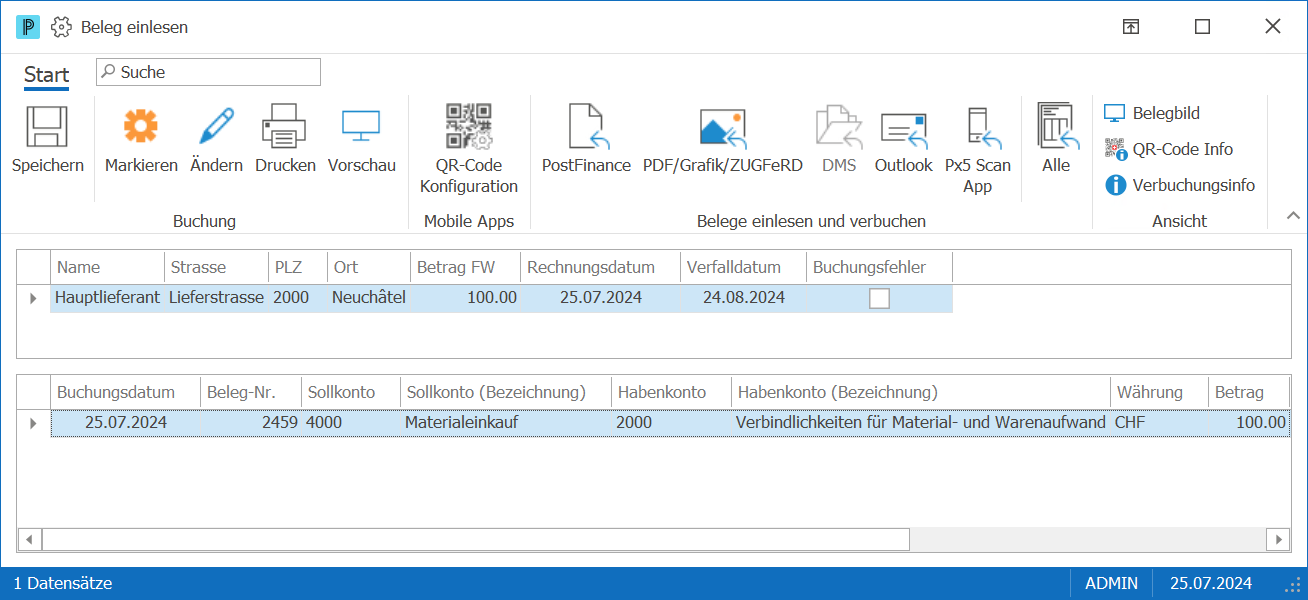Sort by the Buchungsdatum column header
1308x600 pixels.
tap(125, 392)
